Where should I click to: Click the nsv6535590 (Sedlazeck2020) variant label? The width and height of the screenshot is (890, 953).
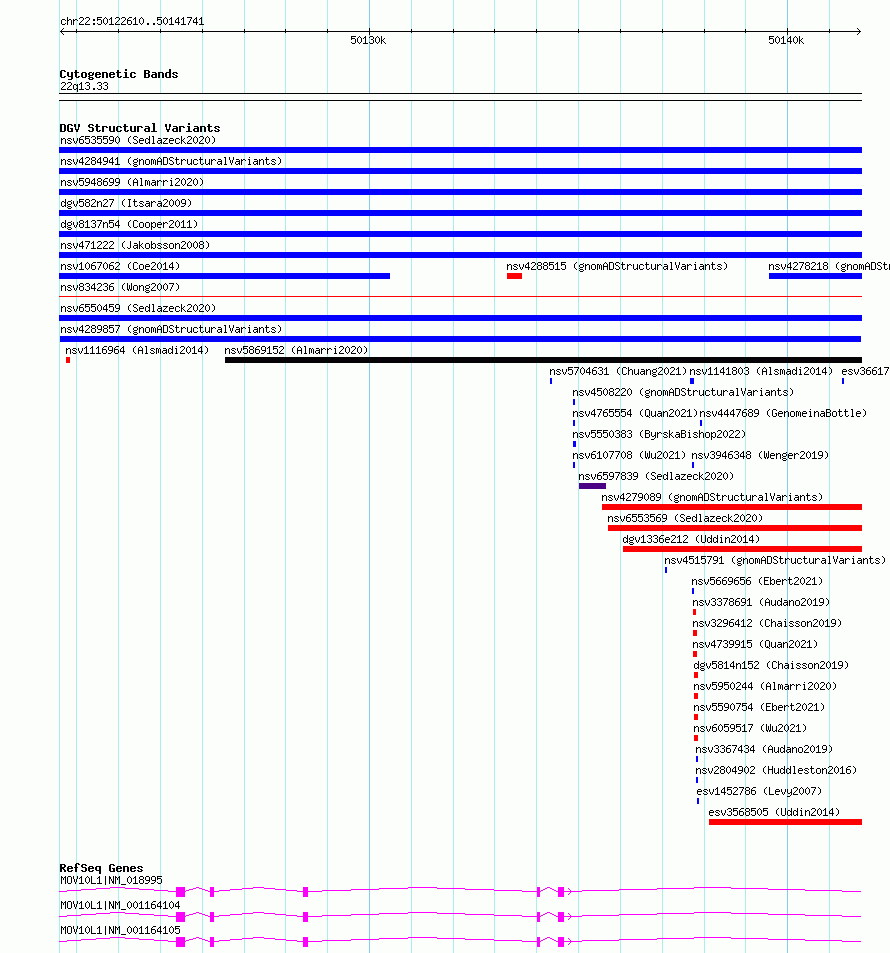tap(138, 140)
